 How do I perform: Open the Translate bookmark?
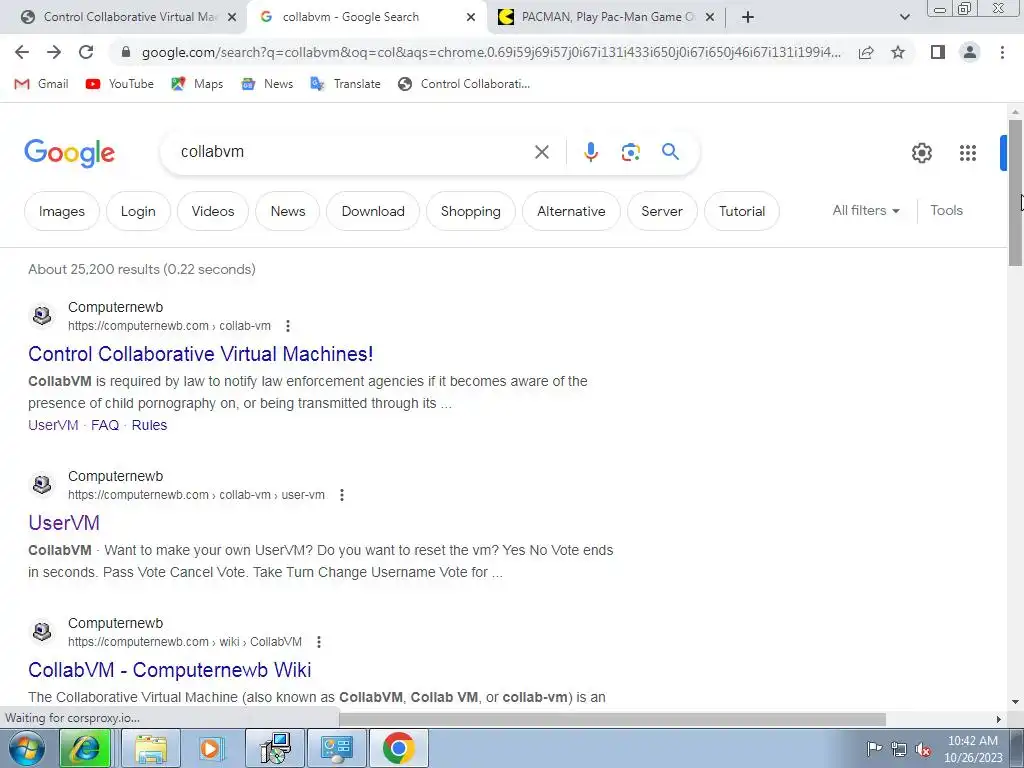point(345,84)
